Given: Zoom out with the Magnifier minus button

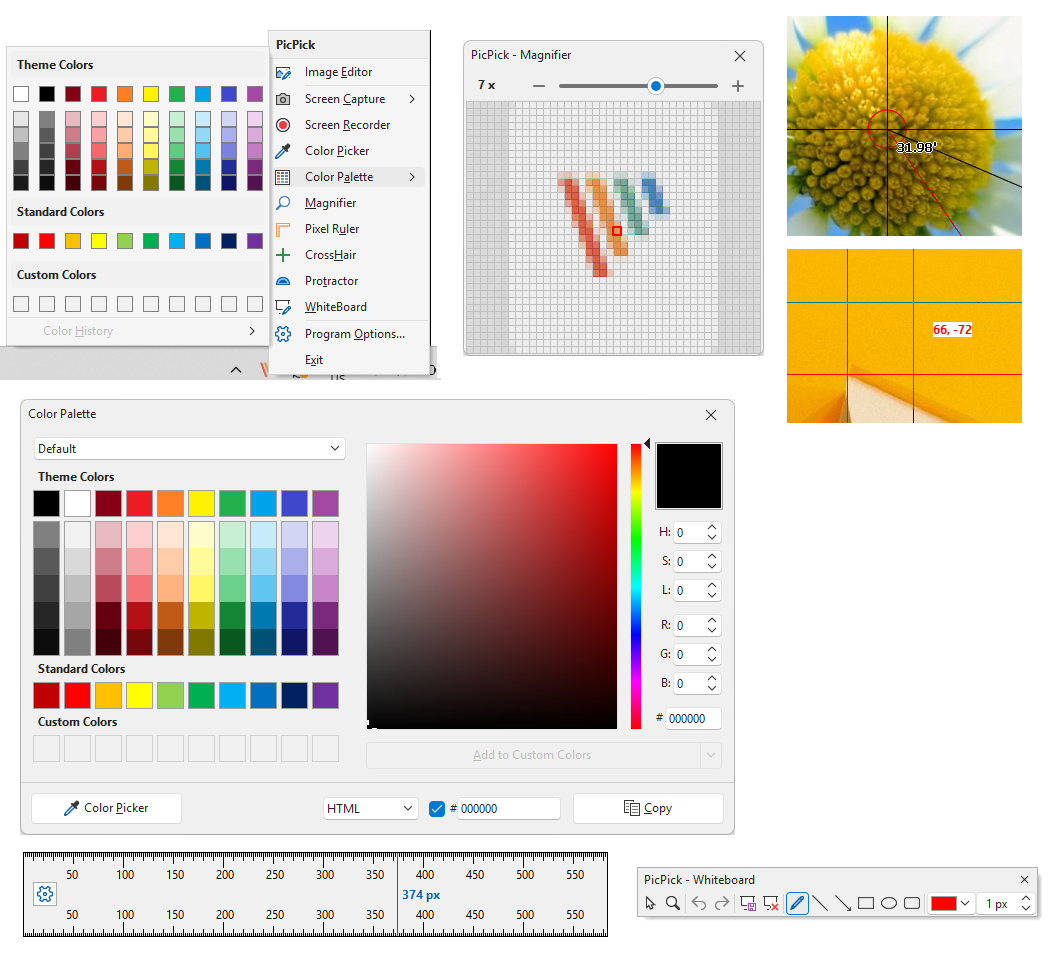Looking at the screenshot, I should coord(538,86).
